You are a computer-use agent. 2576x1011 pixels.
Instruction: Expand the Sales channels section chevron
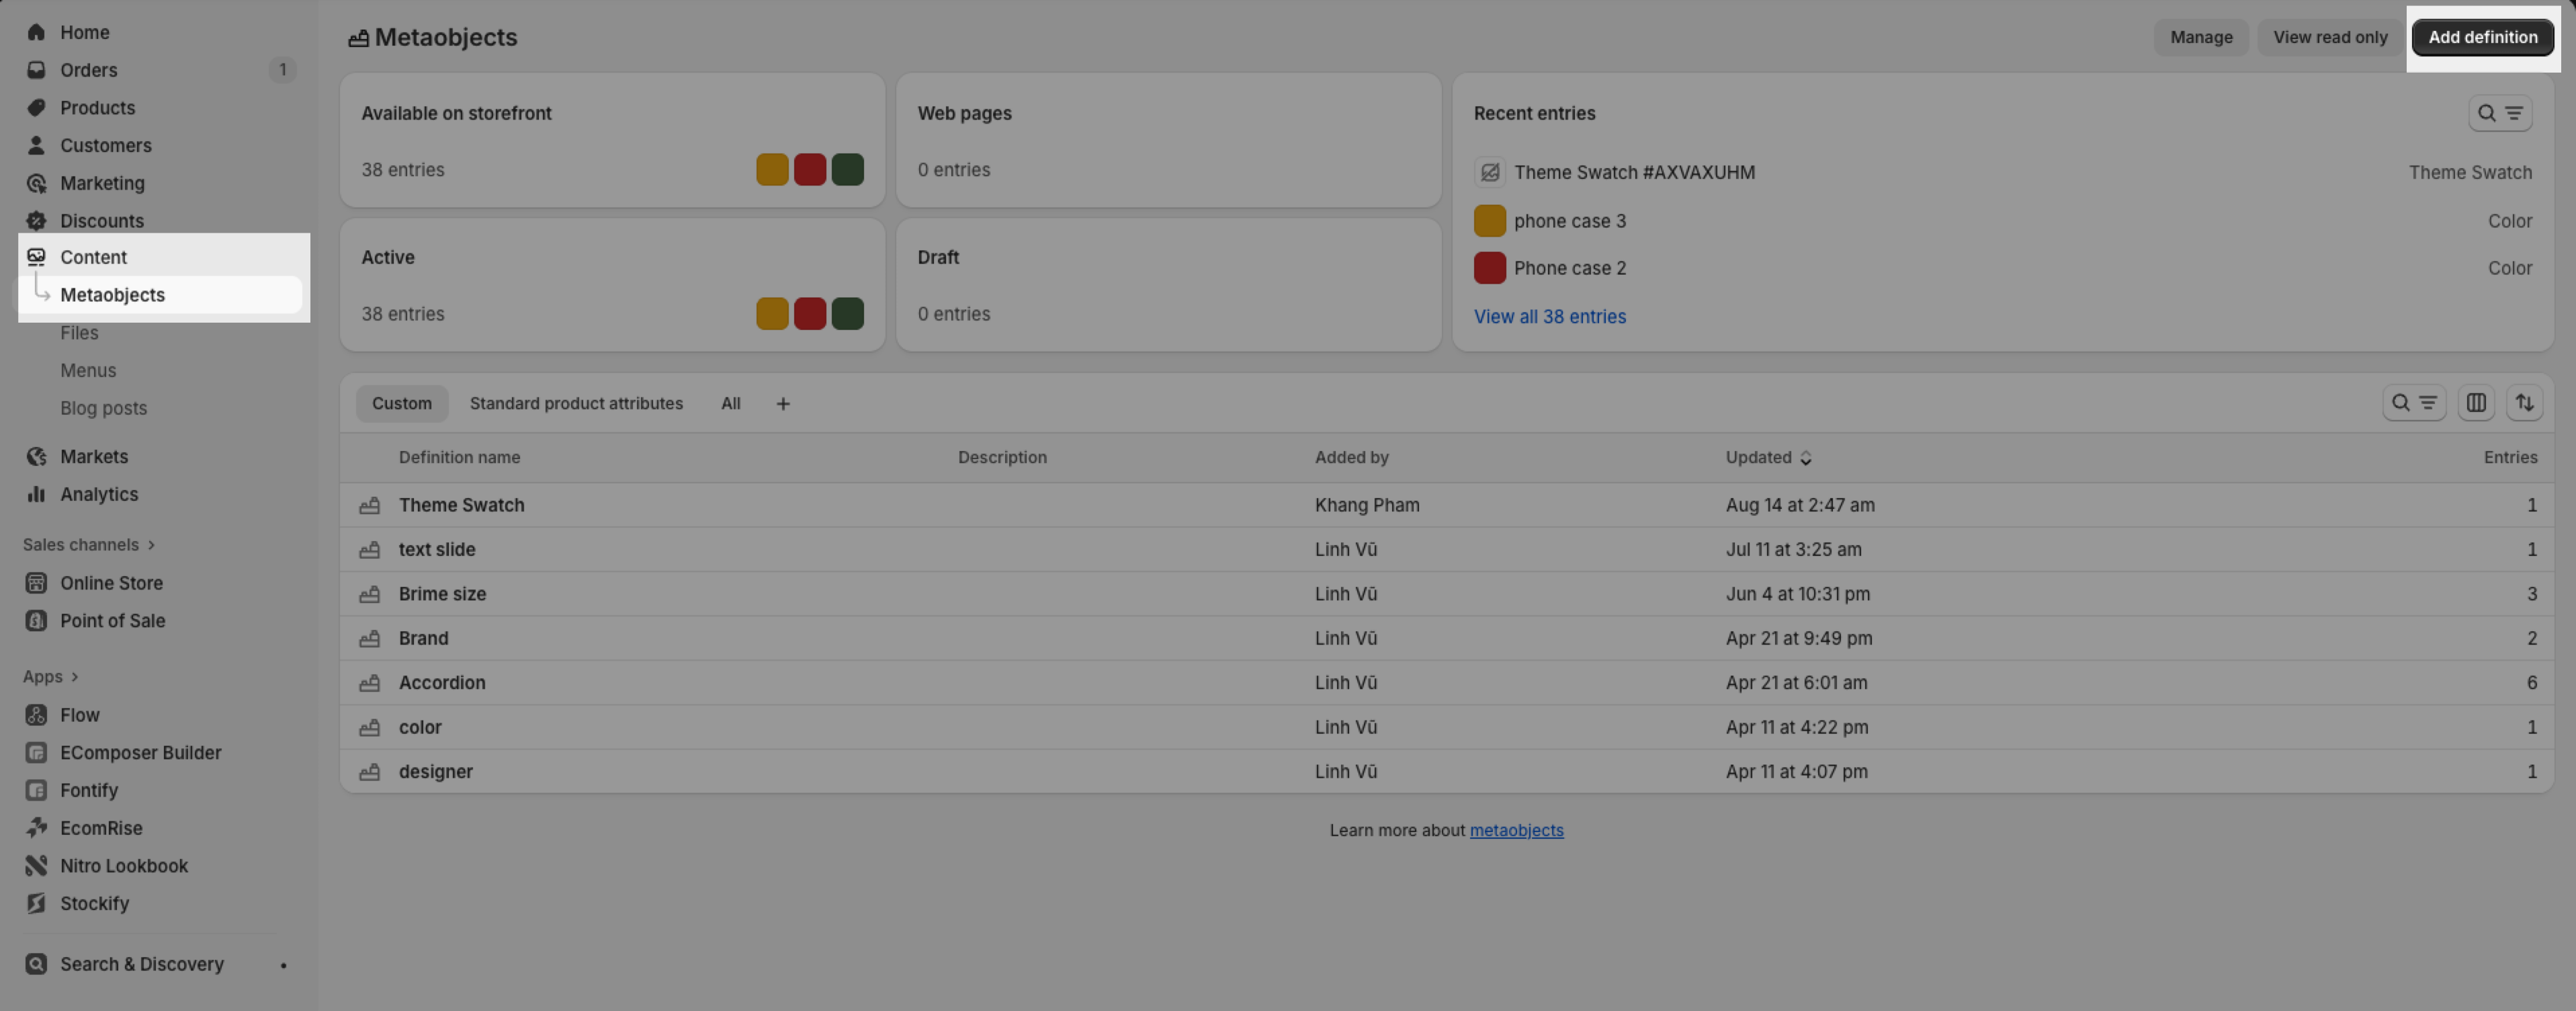(x=151, y=545)
